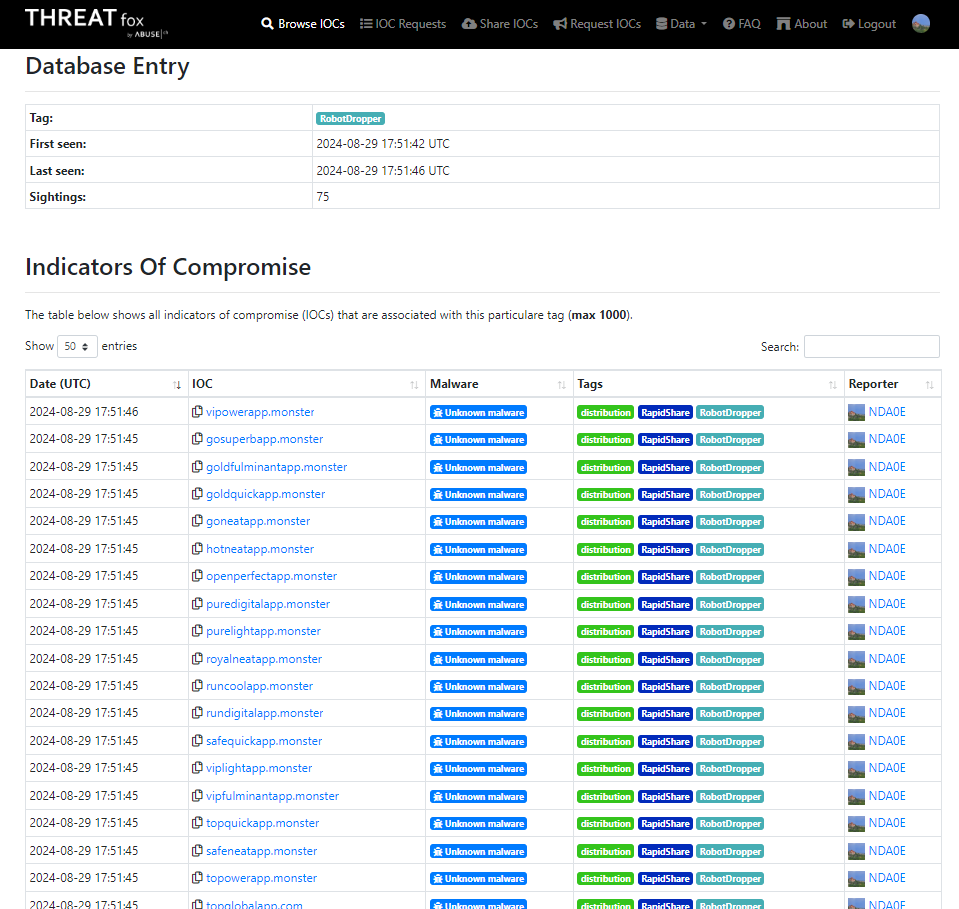Open the FAQ page
Image resolution: width=959 pixels, height=909 pixels.
(x=741, y=24)
